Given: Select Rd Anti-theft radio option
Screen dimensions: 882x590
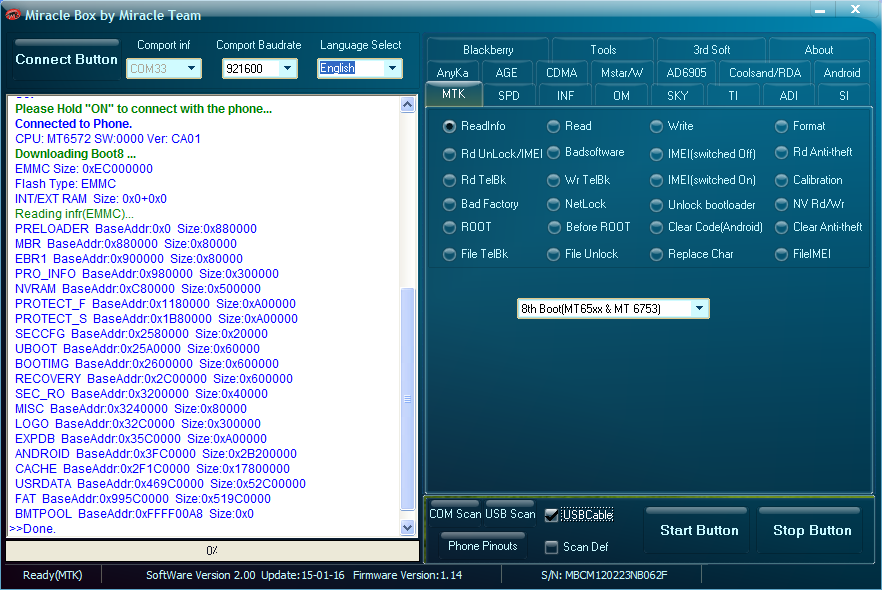Looking at the screenshot, I should [x=781, y=152].
